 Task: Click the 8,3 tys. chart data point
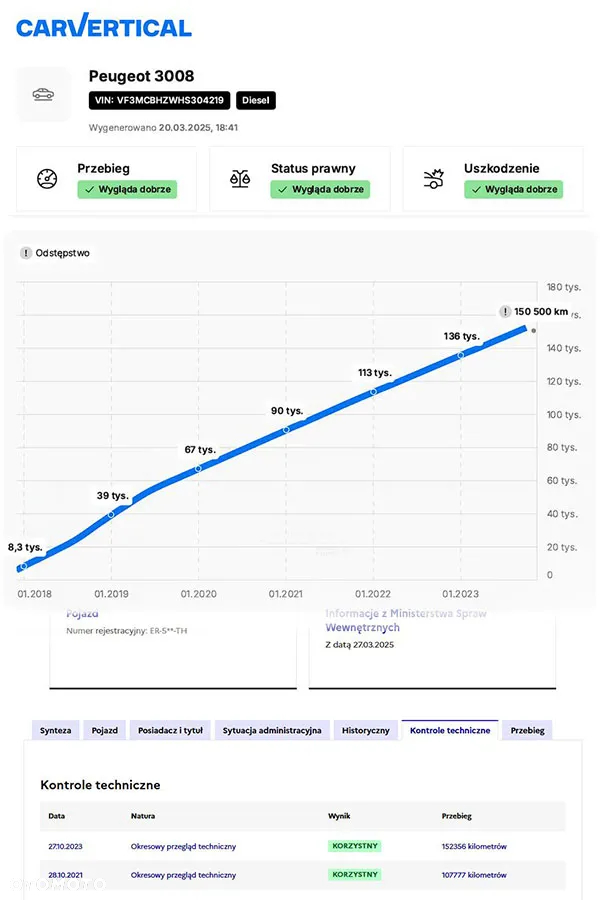coord(24,567)
